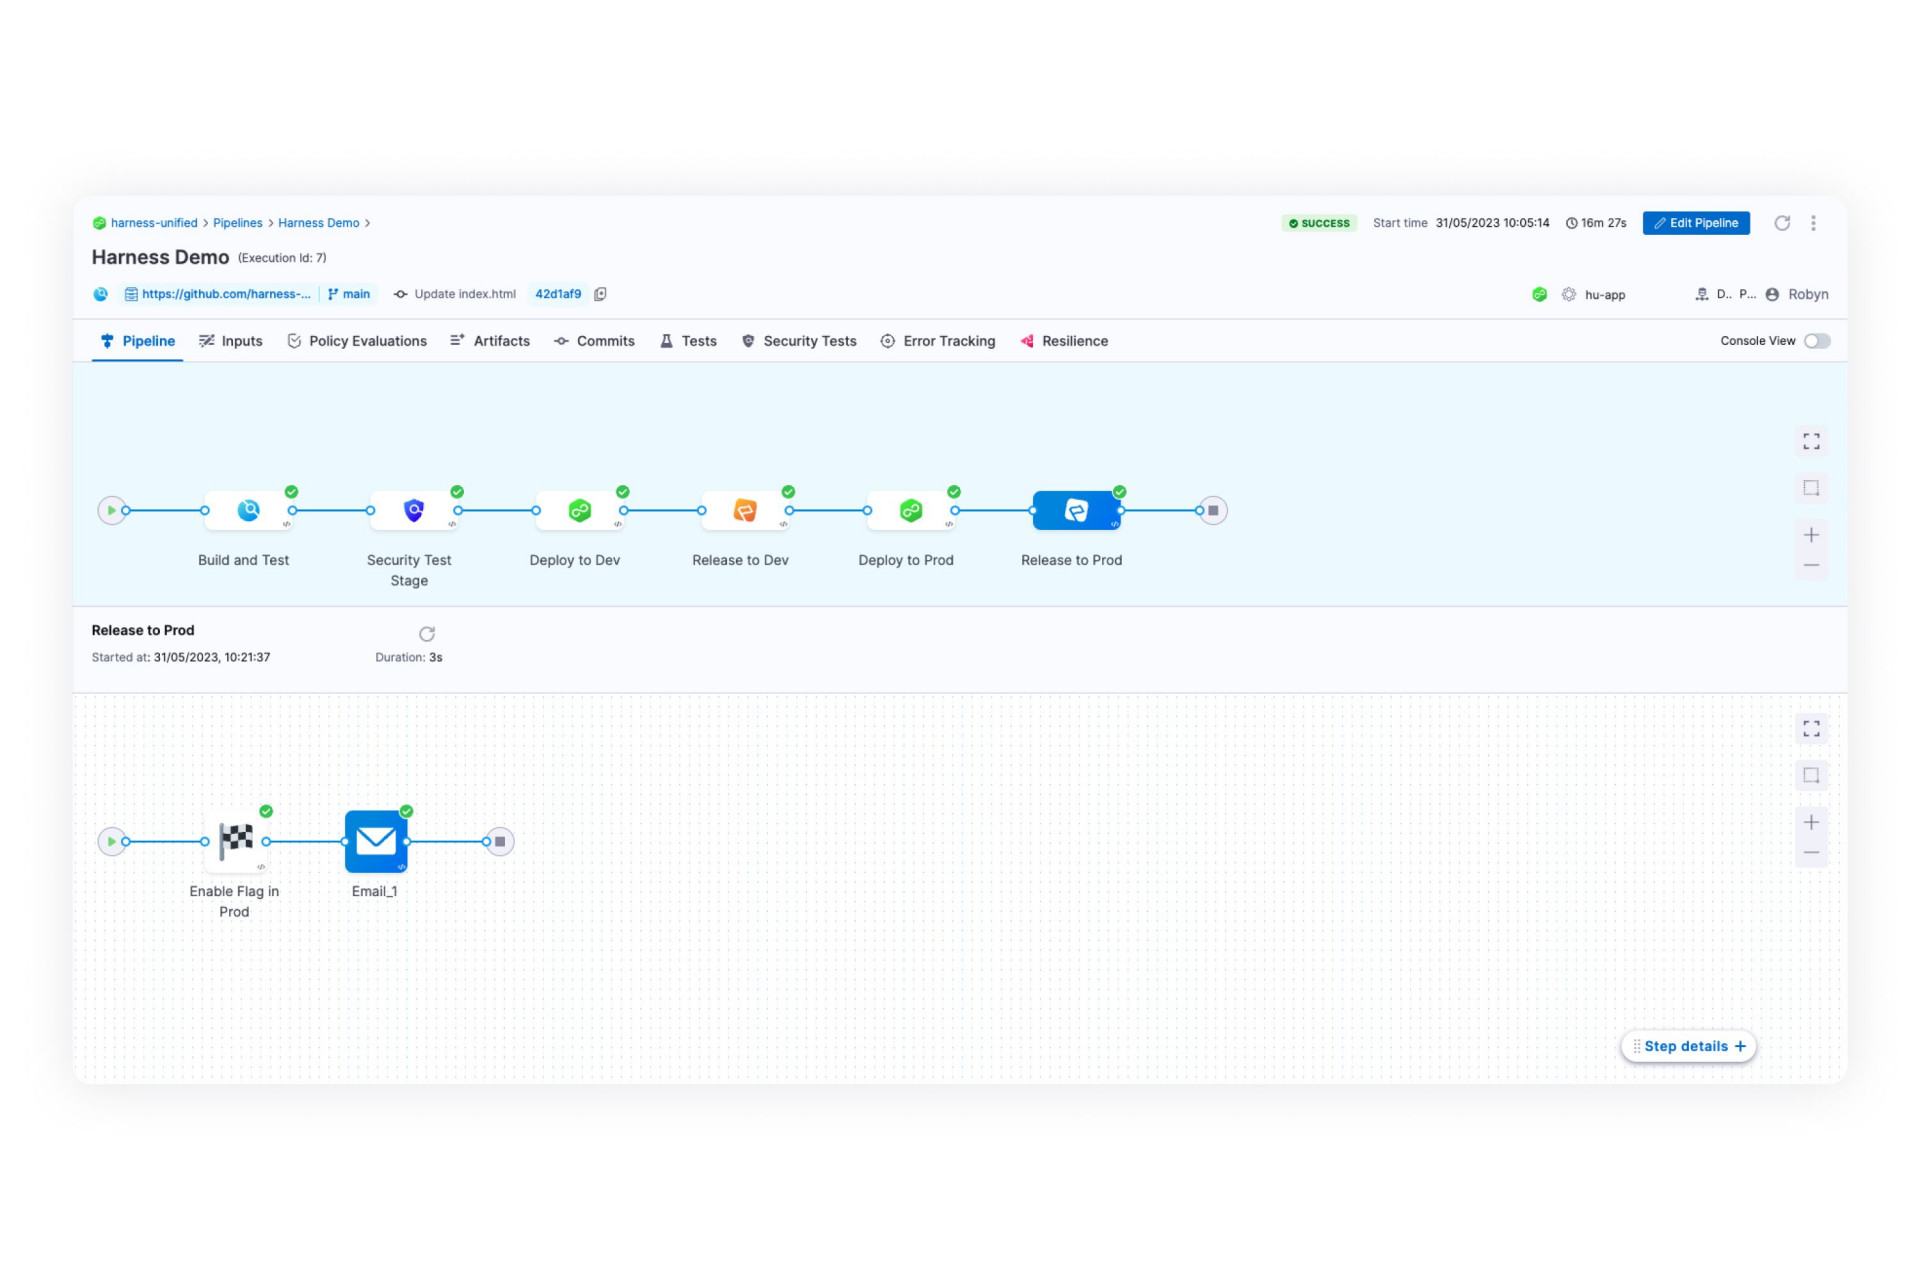Select the Build and Test stage icon

(247, 510)
